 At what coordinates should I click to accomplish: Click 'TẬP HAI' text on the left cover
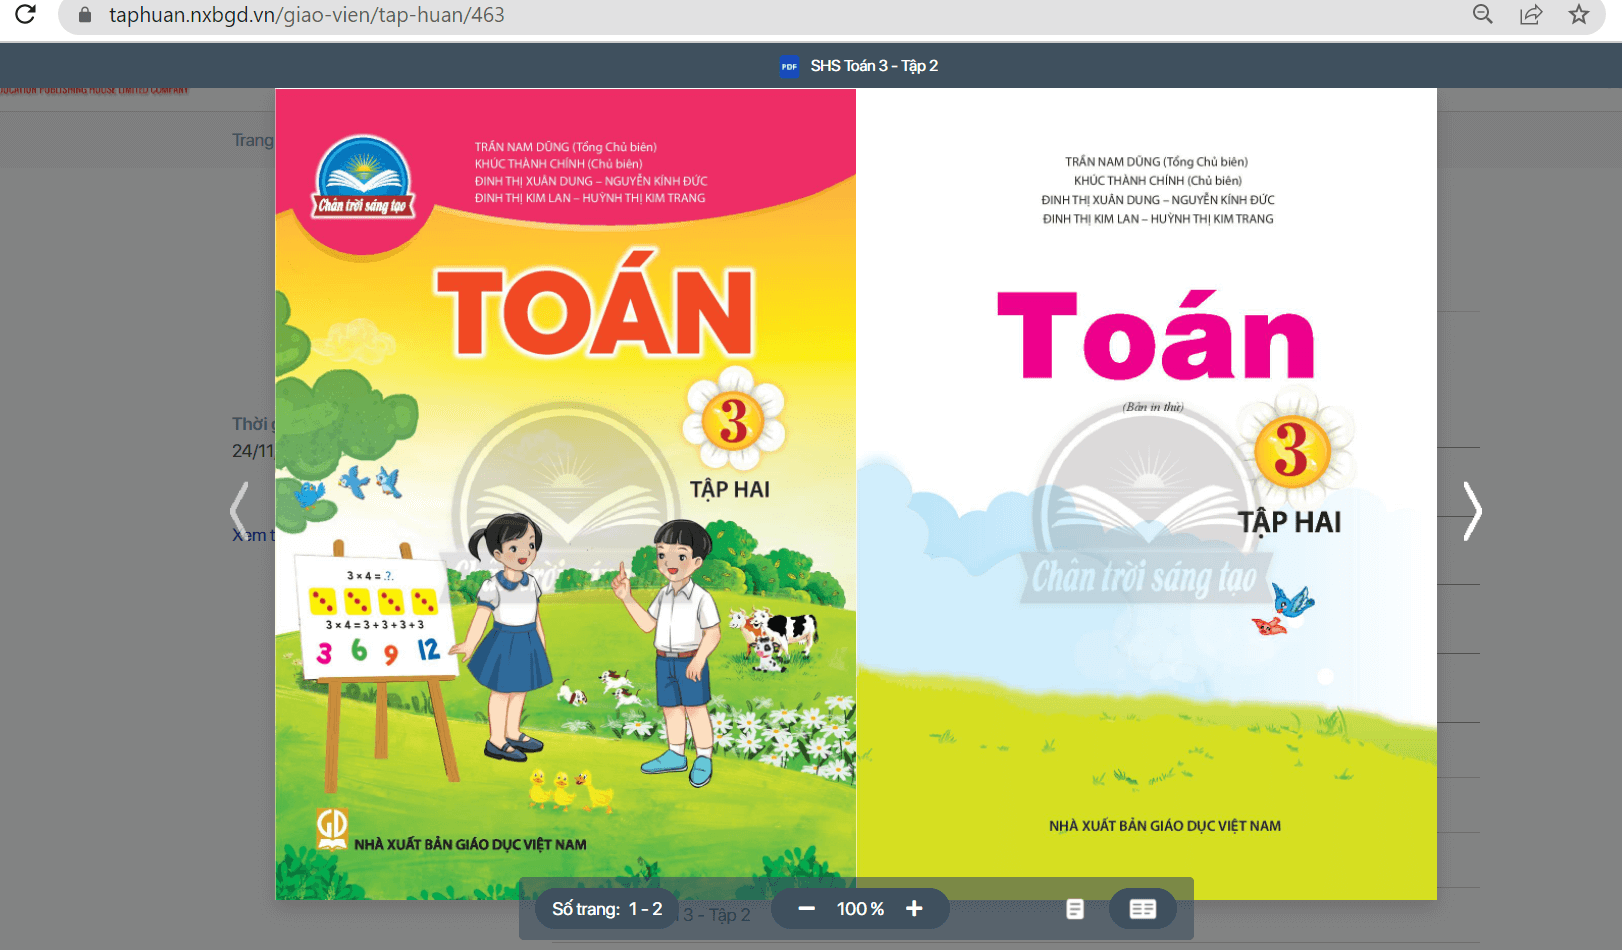(730, 489)
